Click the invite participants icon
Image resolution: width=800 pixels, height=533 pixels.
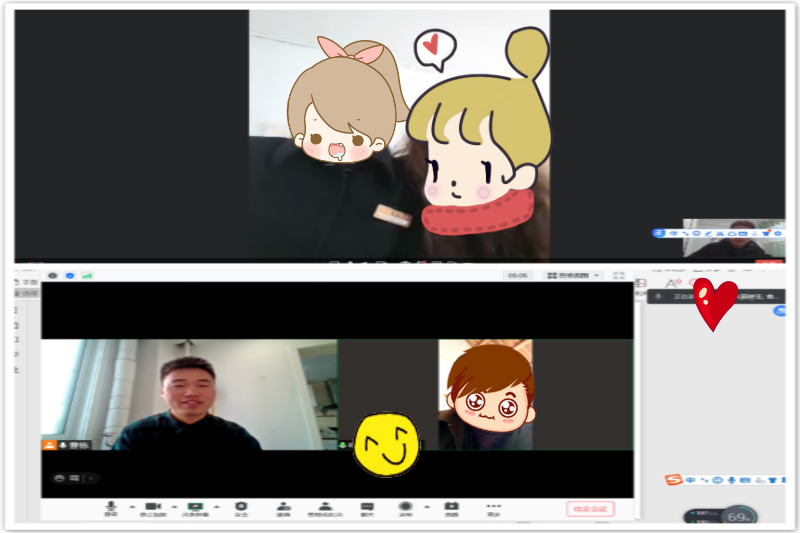284,508
